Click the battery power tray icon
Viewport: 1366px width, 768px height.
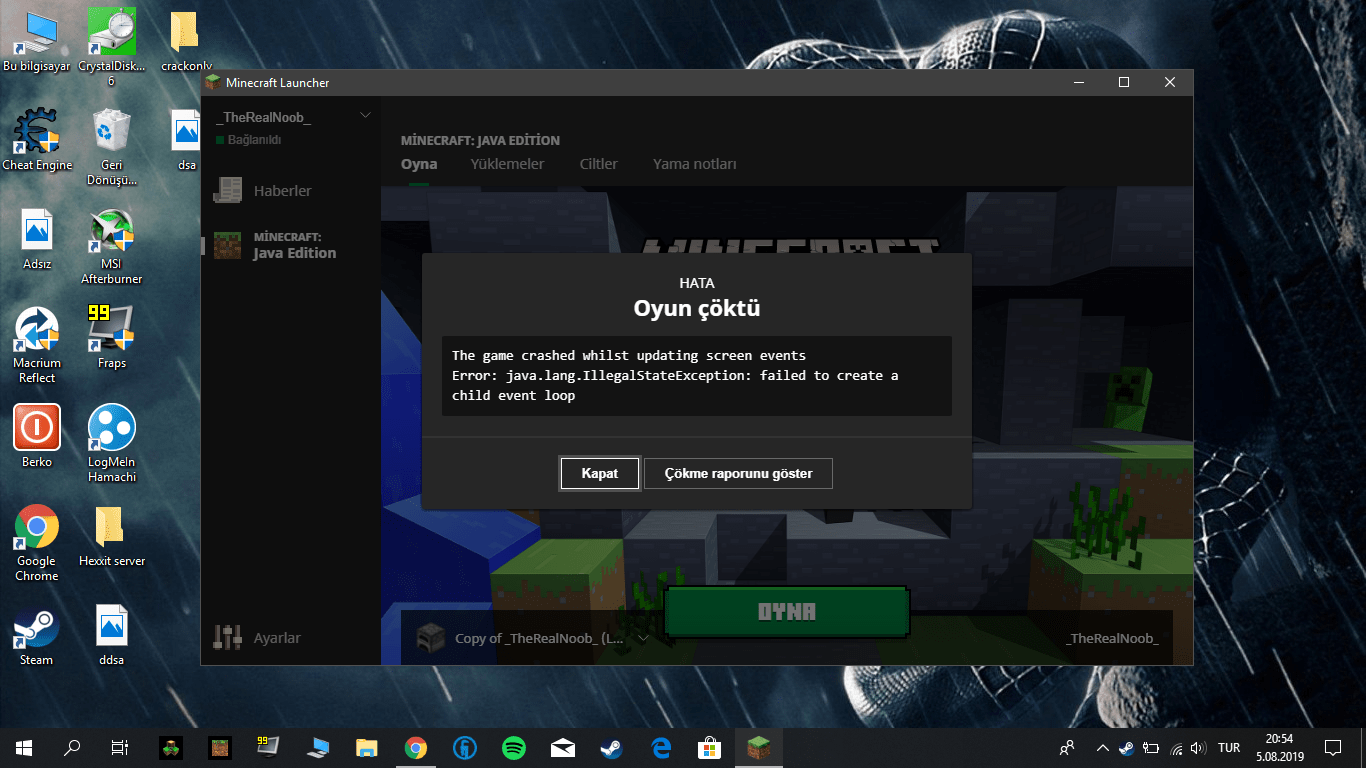click(x=1152, y=747)
